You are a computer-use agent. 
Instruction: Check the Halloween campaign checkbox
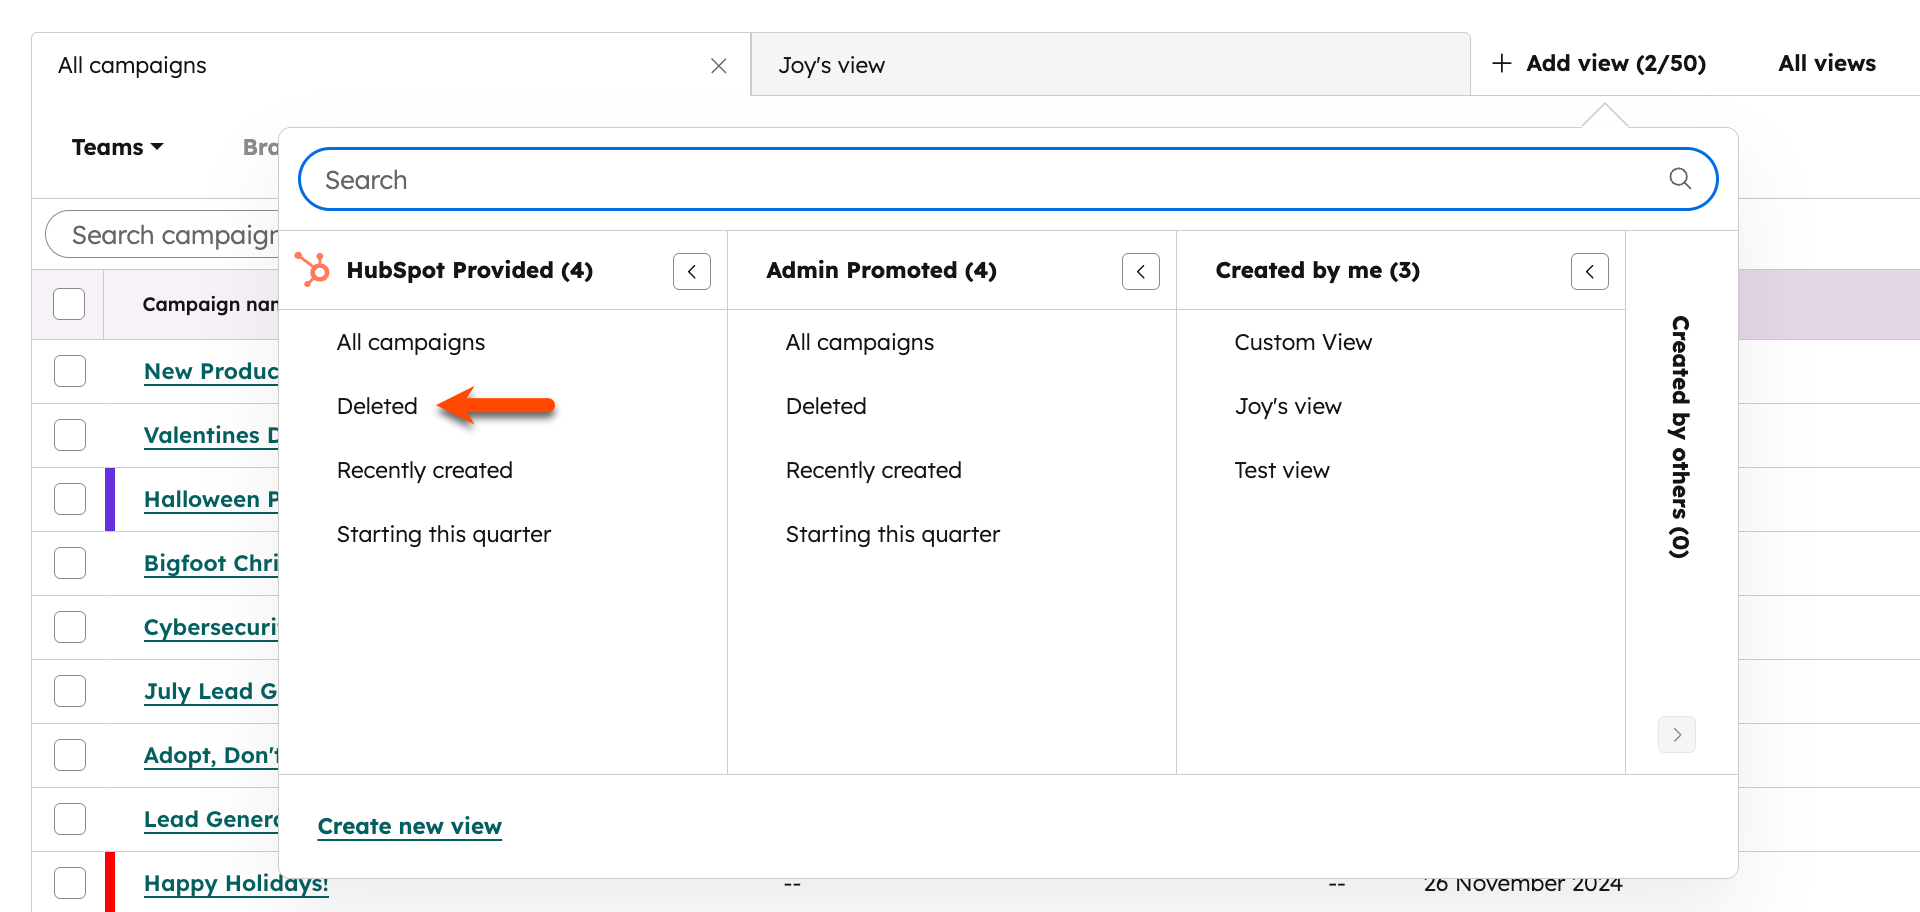tap(70, 499)
